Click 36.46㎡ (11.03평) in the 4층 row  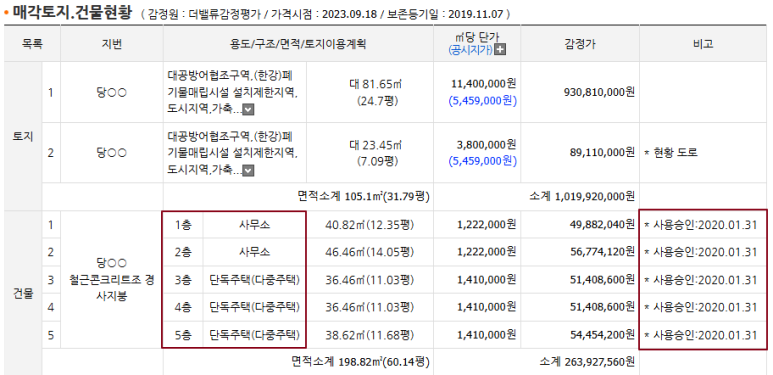(x=370, y=307)
